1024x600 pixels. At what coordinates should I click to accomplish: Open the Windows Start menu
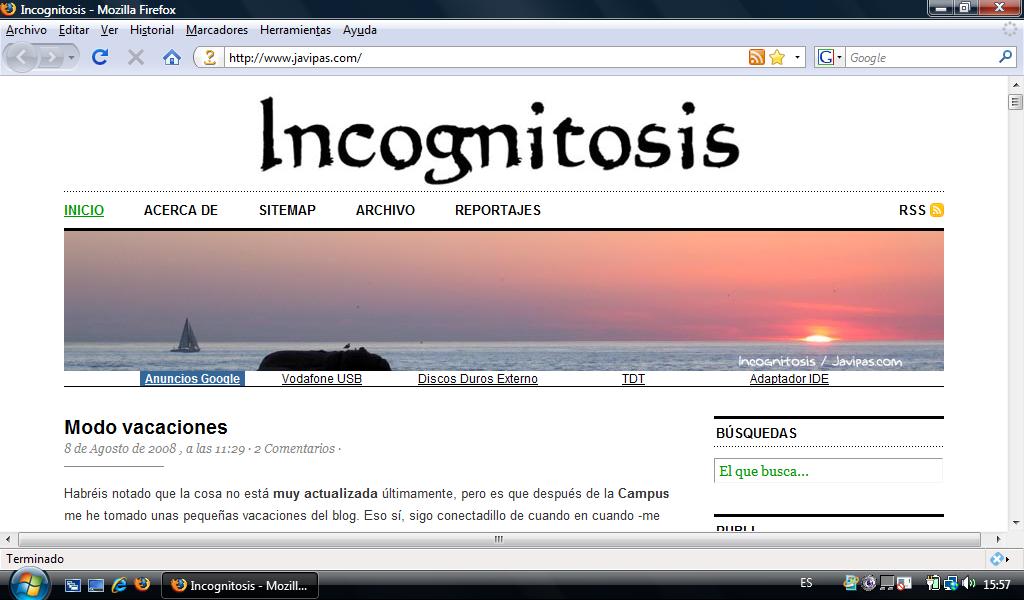click(27, 584)
